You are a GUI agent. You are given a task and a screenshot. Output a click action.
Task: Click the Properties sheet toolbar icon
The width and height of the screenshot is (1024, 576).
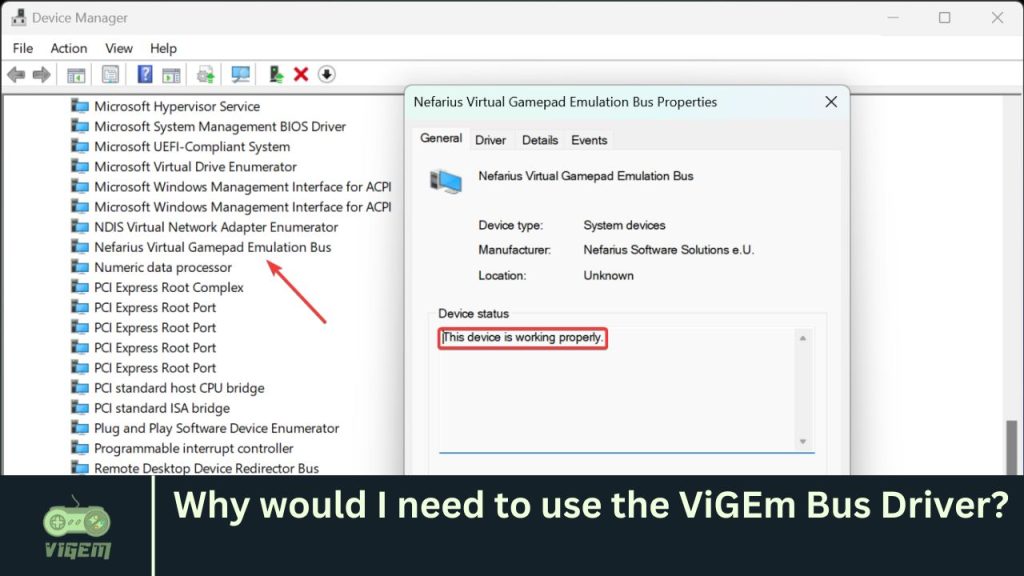coord(110,74)
